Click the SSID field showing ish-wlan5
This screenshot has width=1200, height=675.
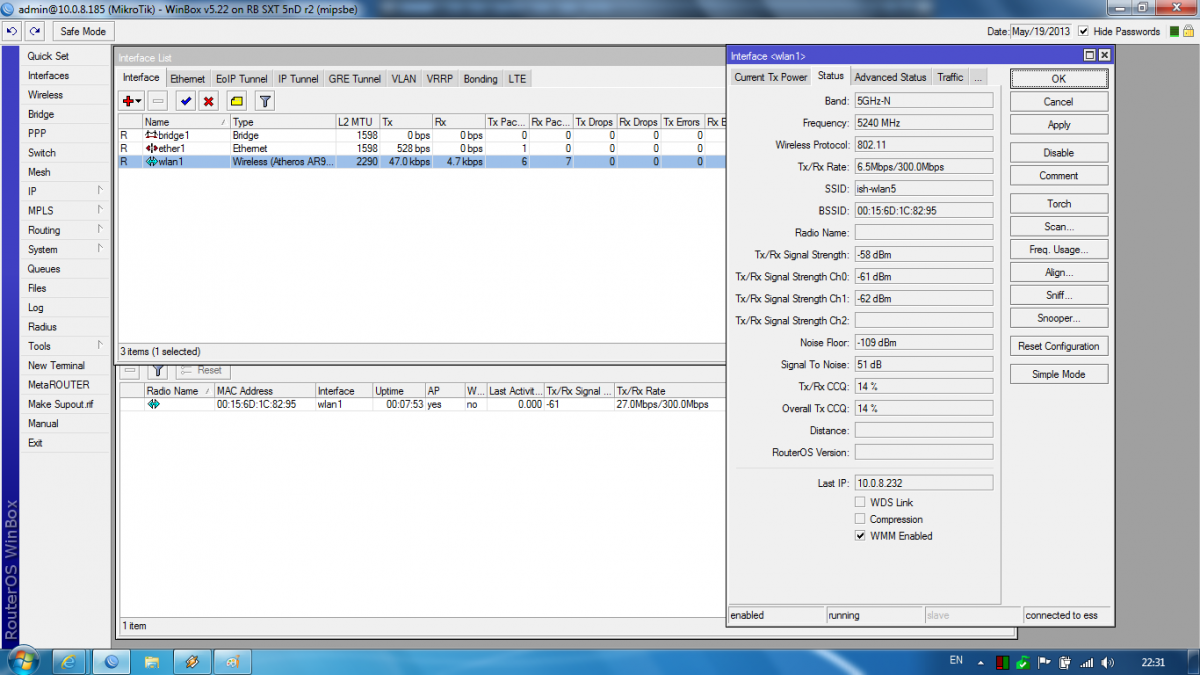click(x=923, y=188)
